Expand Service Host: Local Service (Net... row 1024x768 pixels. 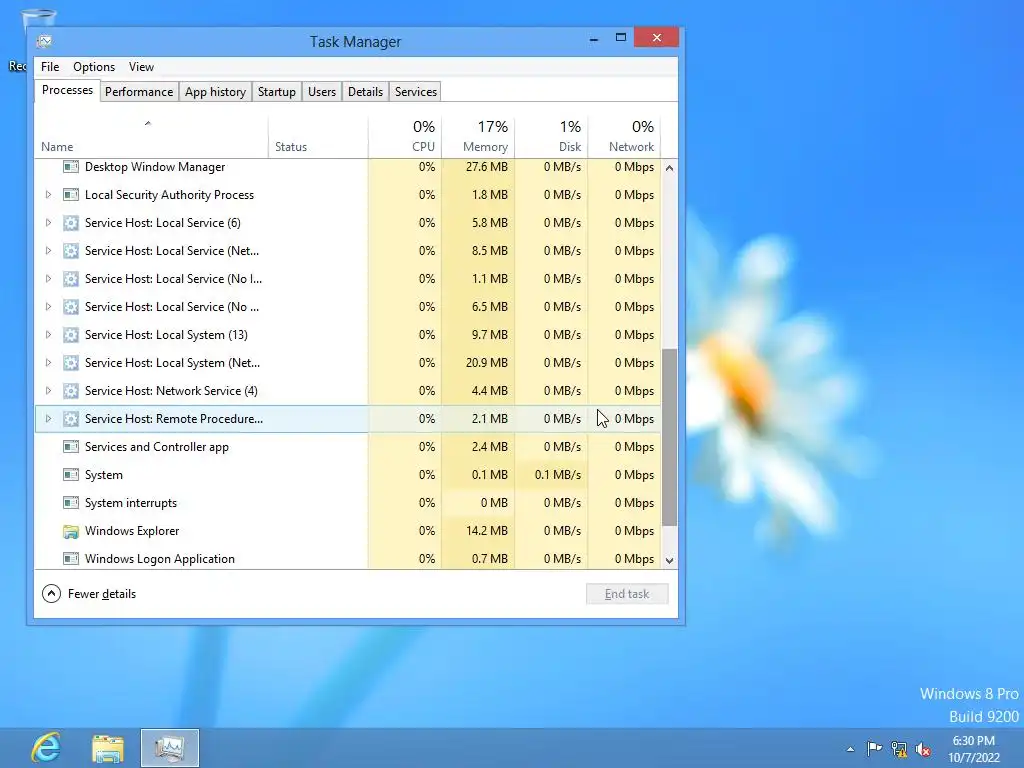tap(48, 251)
